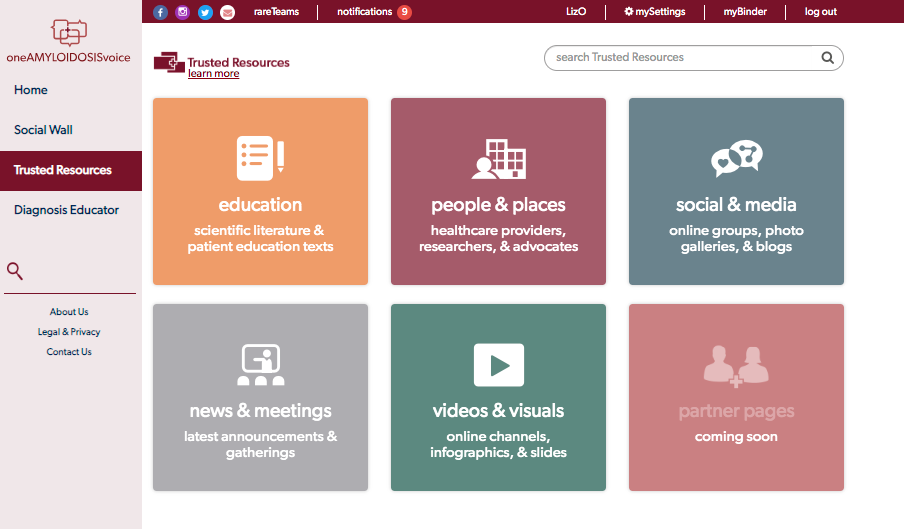Click the Trusted Resources page heading

239,62
